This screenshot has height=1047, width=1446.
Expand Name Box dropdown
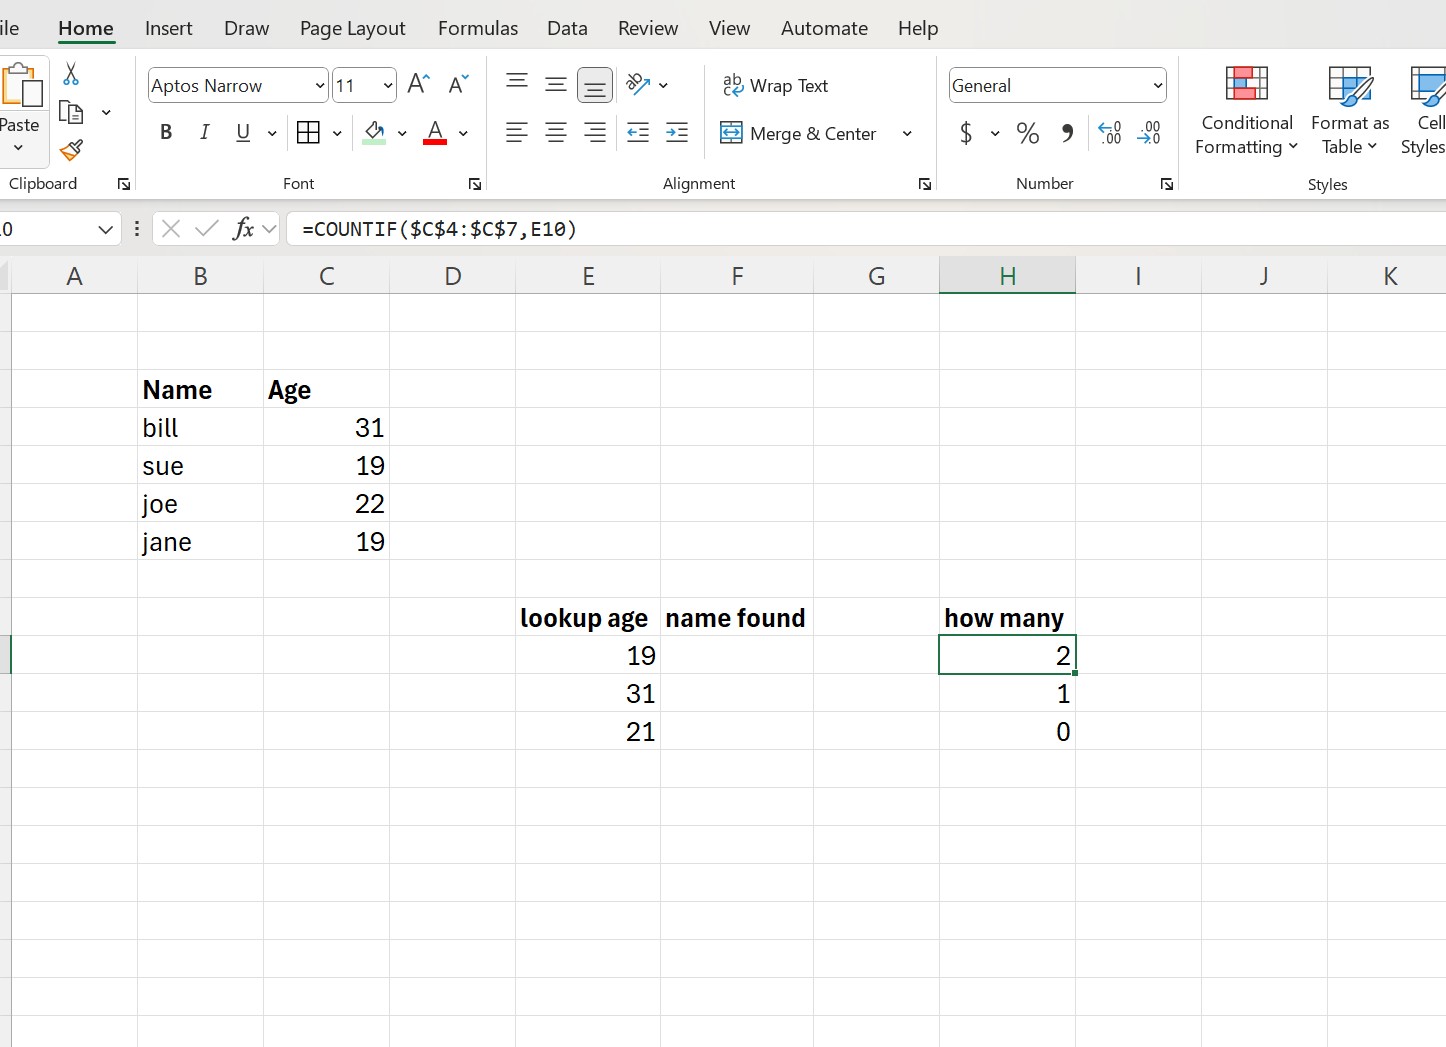(105, 229)
